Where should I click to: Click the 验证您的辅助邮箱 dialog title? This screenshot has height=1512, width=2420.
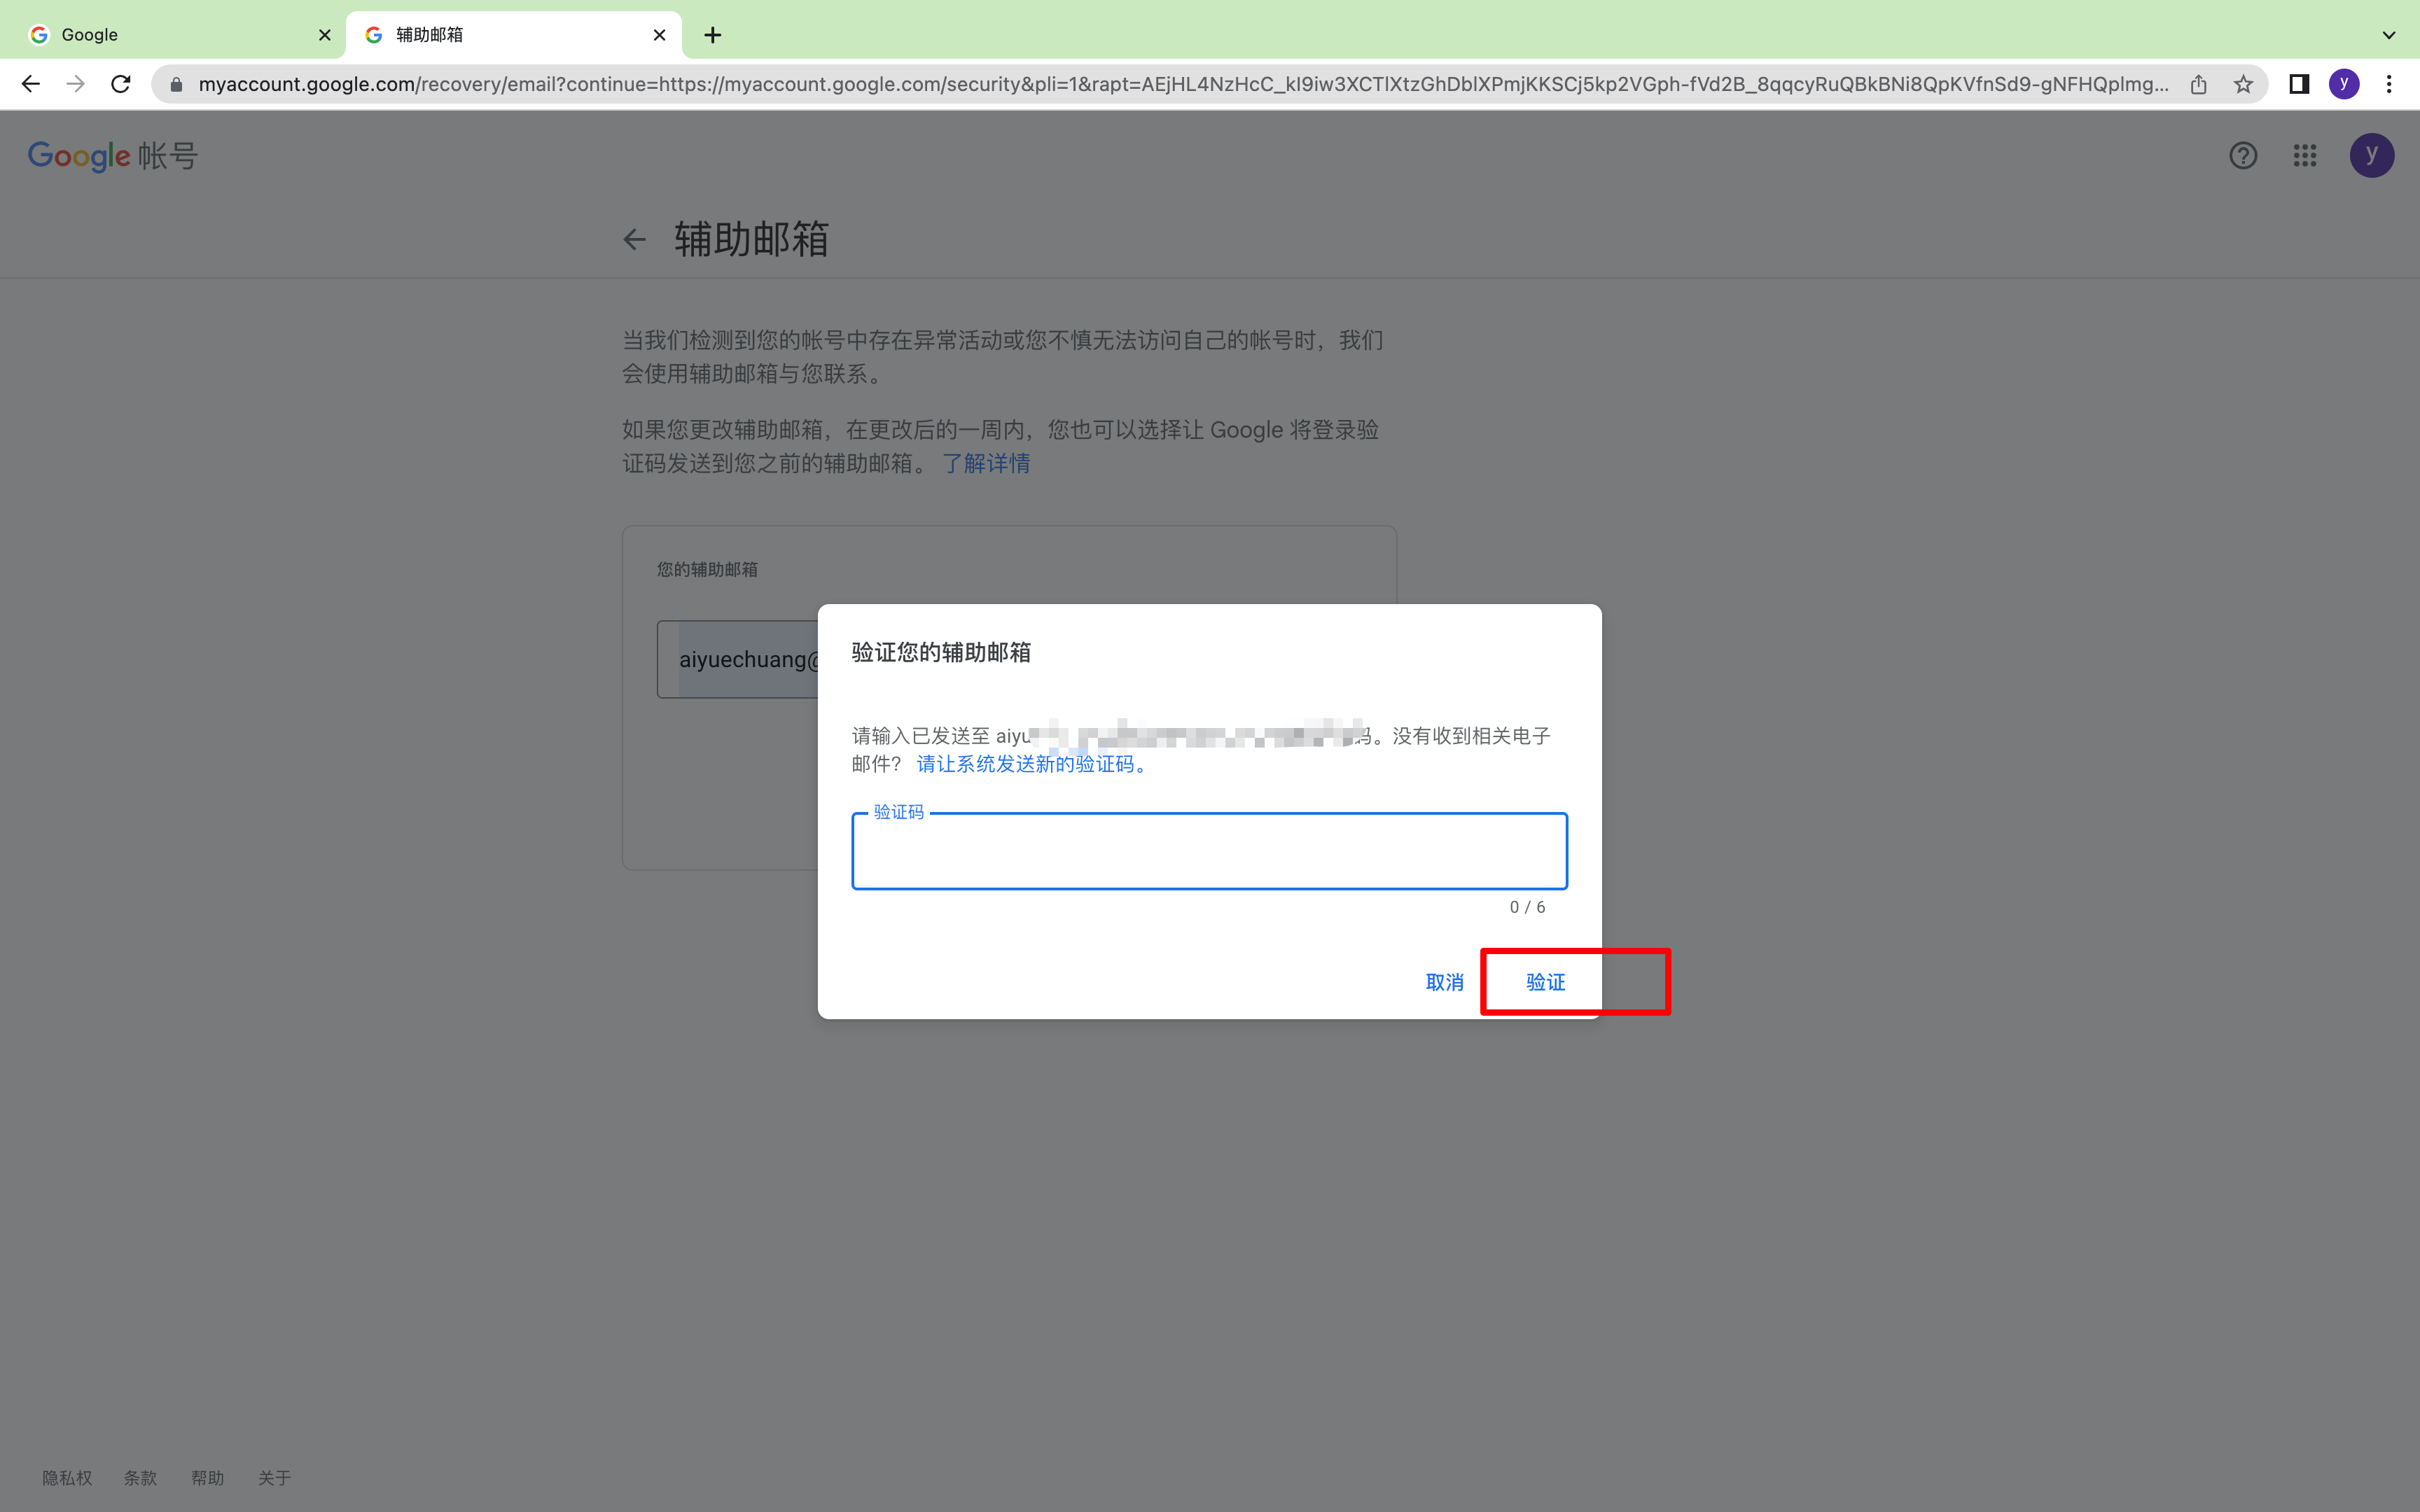941,653
